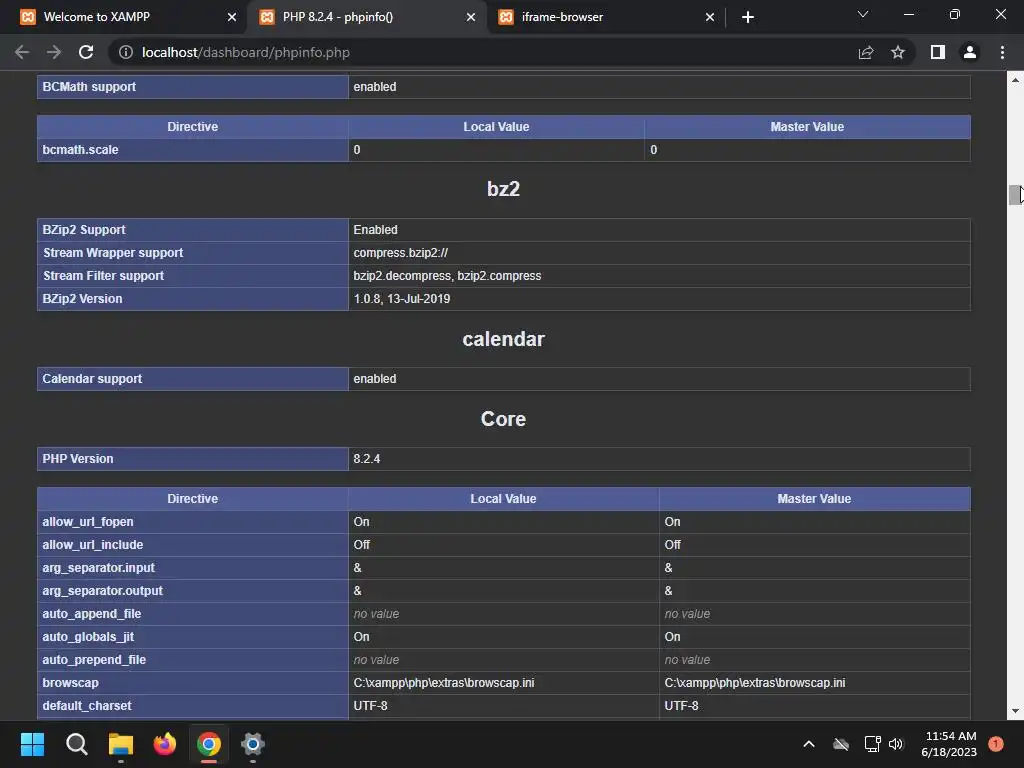Close the iframe-browser tab
Image resolution: width=1024 pixels, height=768 pixels.
(x=710, y=17)
